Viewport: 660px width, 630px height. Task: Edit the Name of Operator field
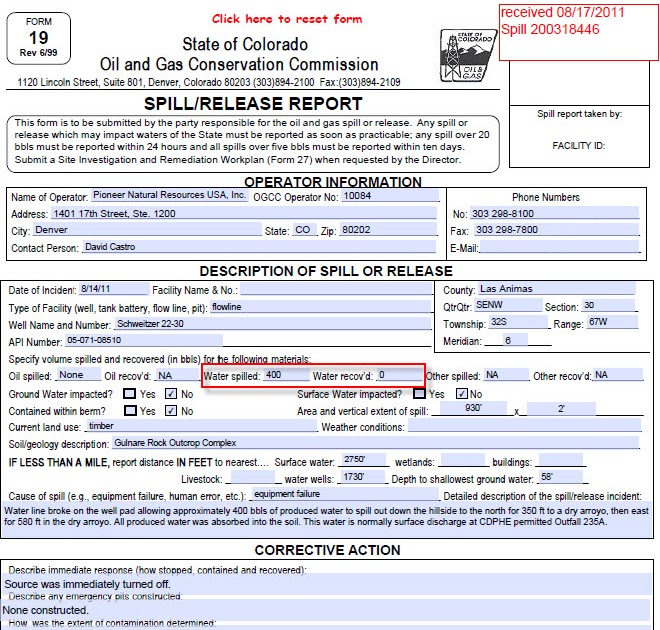(169, 195)
